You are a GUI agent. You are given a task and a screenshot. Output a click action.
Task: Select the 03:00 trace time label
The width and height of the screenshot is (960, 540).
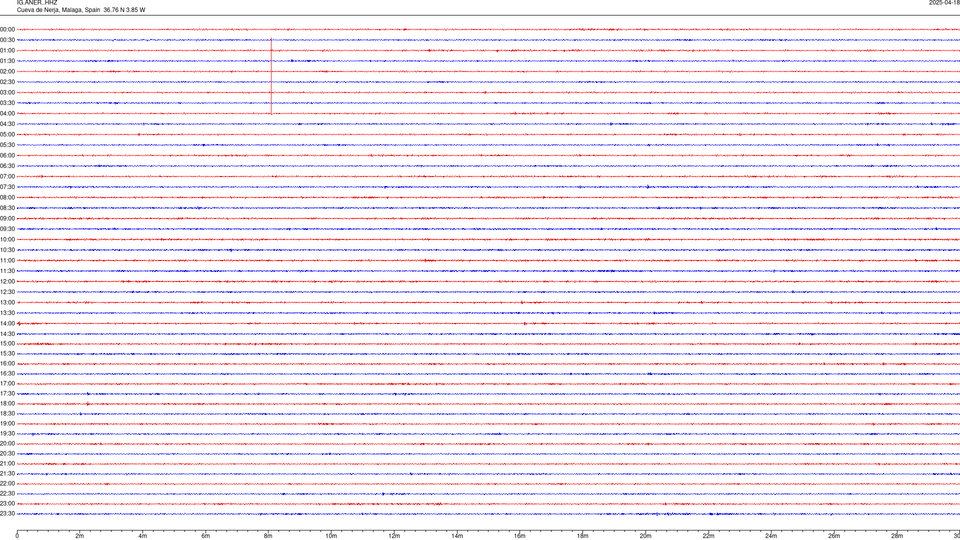(7, 92)
